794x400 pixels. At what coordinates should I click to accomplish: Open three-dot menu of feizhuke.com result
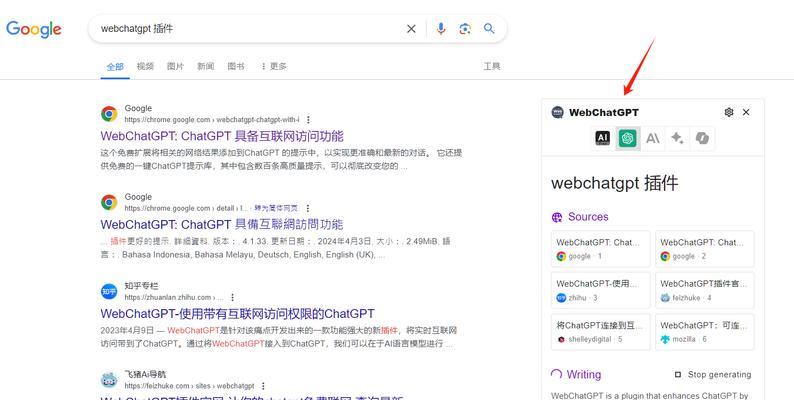coord(263,386)
